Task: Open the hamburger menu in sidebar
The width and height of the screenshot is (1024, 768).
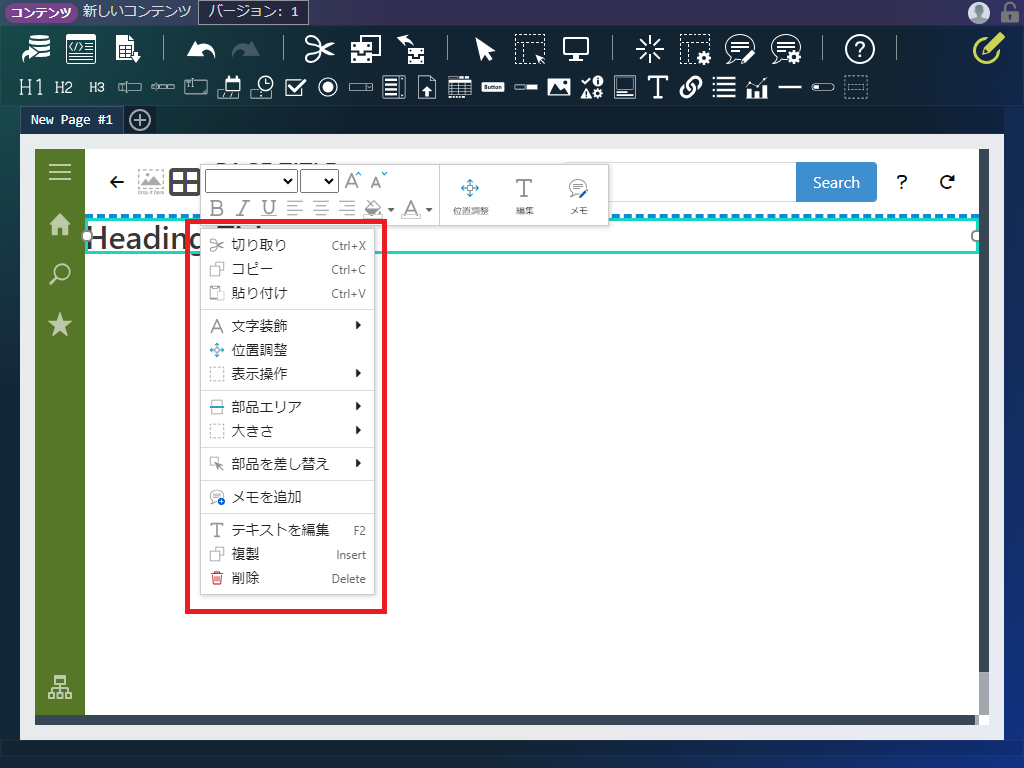Action: (x=59, y=172)
